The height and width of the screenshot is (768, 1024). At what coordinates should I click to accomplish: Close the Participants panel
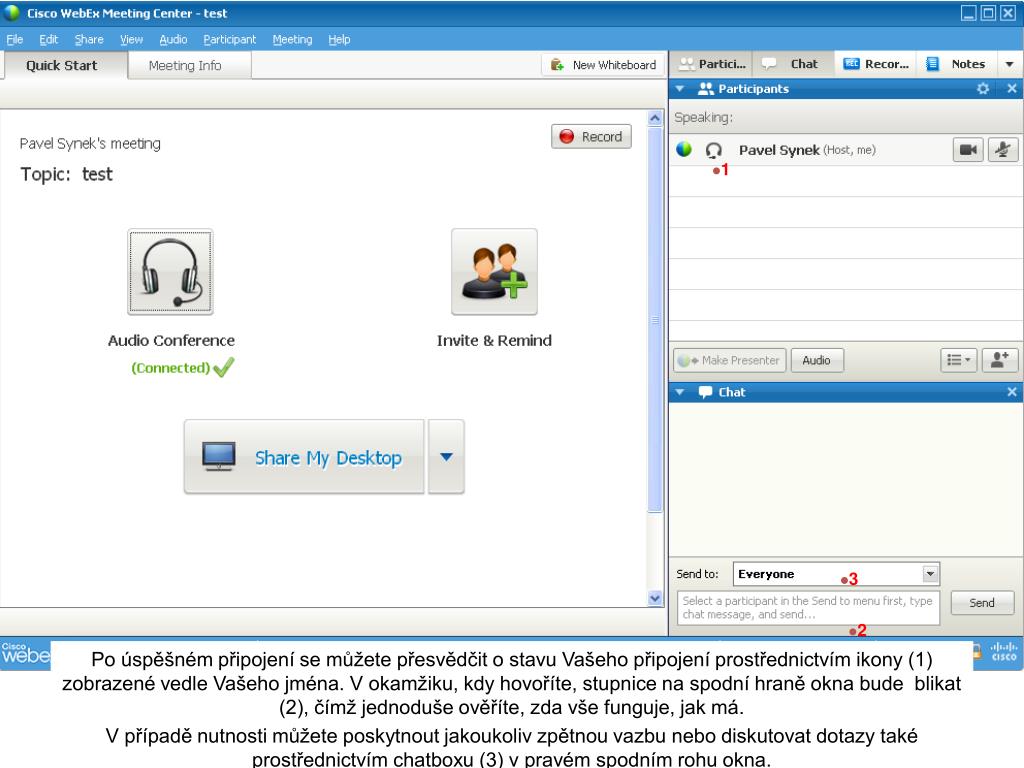pyautogui.click(x=1012, y=88)
